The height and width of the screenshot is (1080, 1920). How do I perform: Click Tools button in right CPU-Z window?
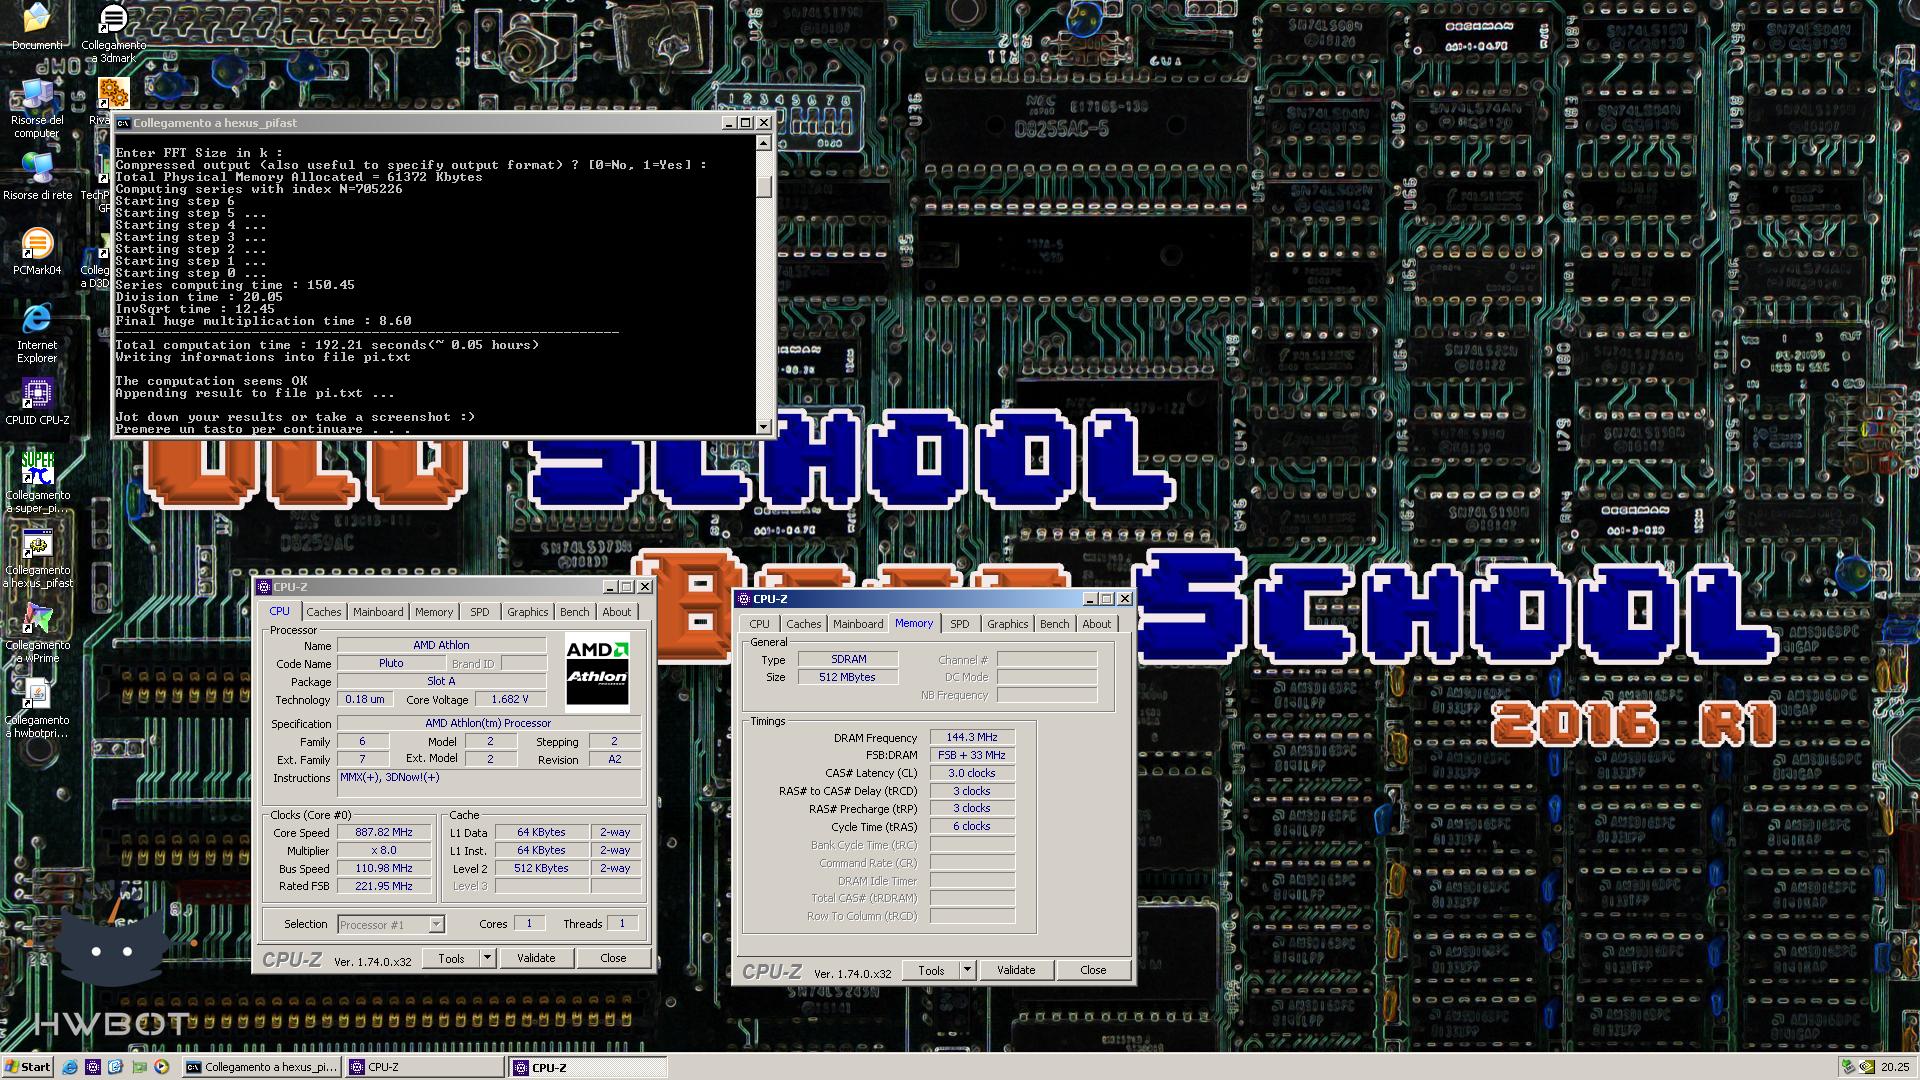tap(931, 970)
